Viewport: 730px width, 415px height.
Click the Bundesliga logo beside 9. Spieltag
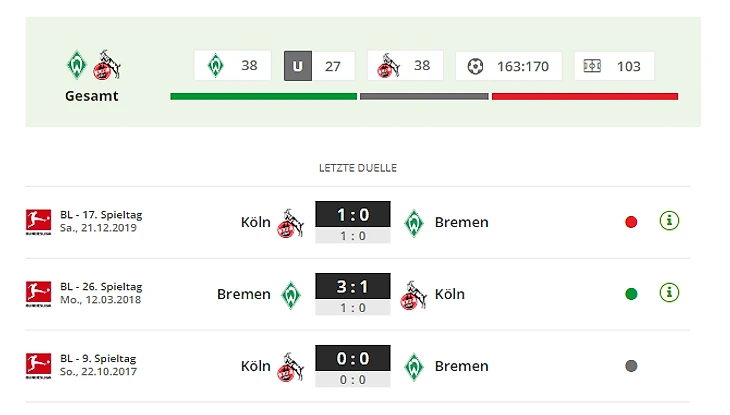coord(38,366)
